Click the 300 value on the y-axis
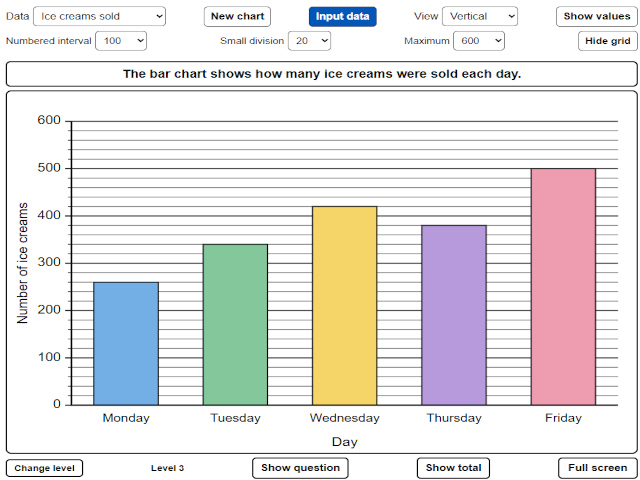This screenshot has width=640, height=480. pyautogui.click(x=49, y=262)
